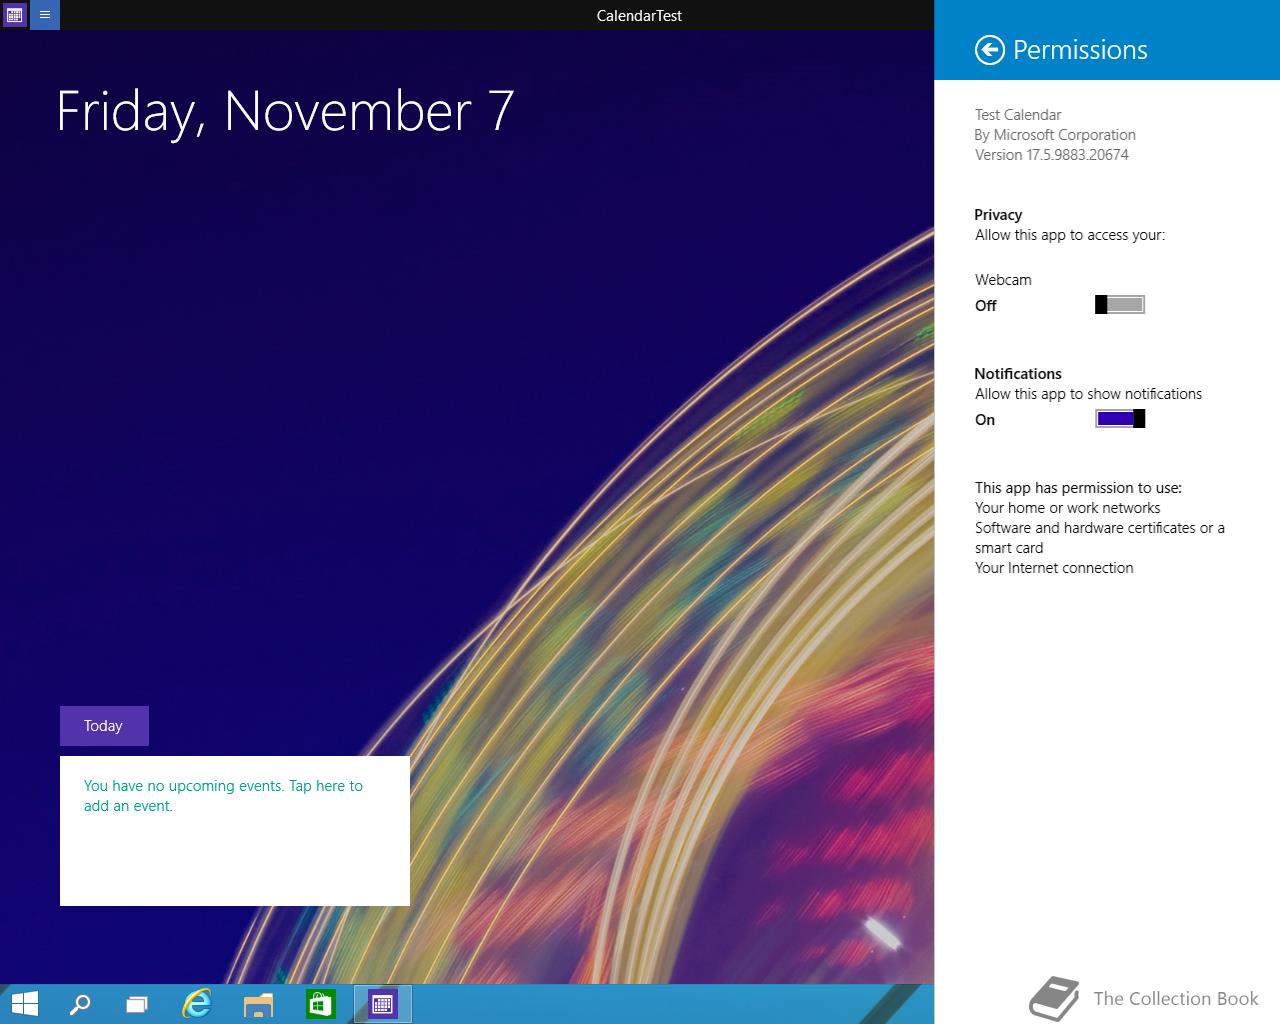Launch Internet Explorer from taskbar
Viewport: 1280px width, 1024px height.
[197, 1004]
